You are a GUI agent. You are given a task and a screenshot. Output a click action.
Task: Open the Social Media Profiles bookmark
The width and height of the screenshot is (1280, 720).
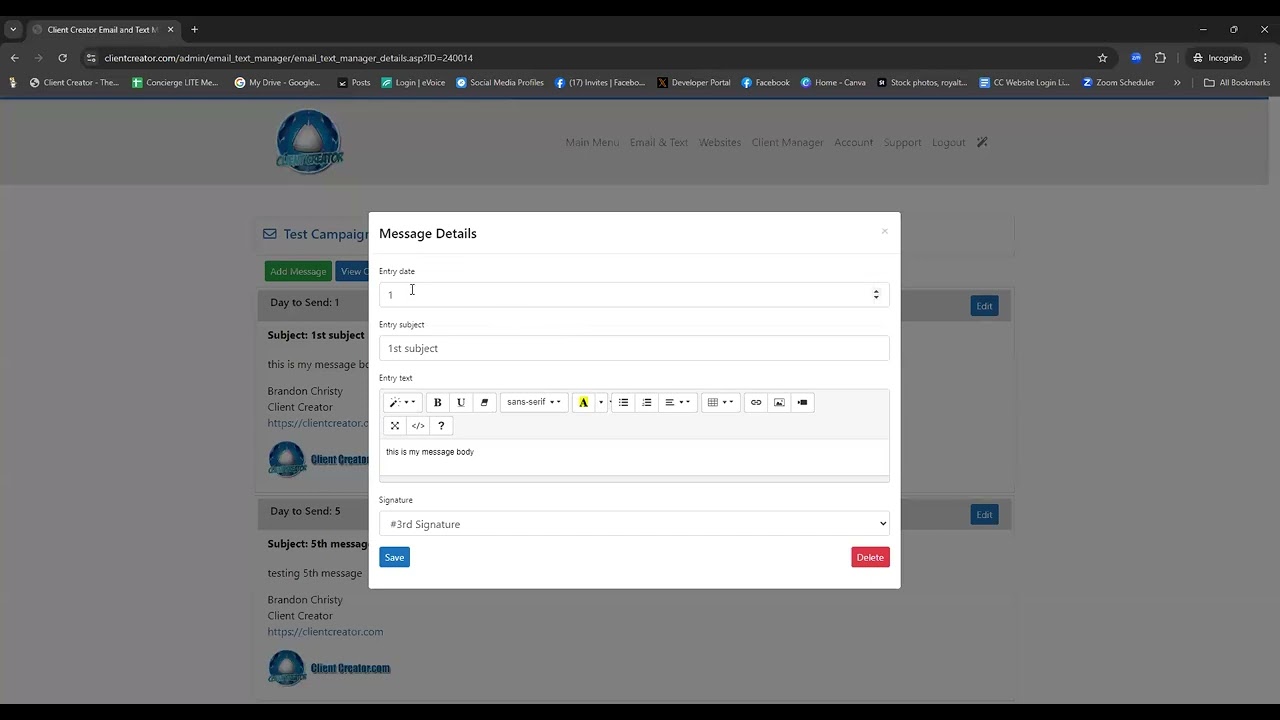pyautogui.click(x=500, y=83)
